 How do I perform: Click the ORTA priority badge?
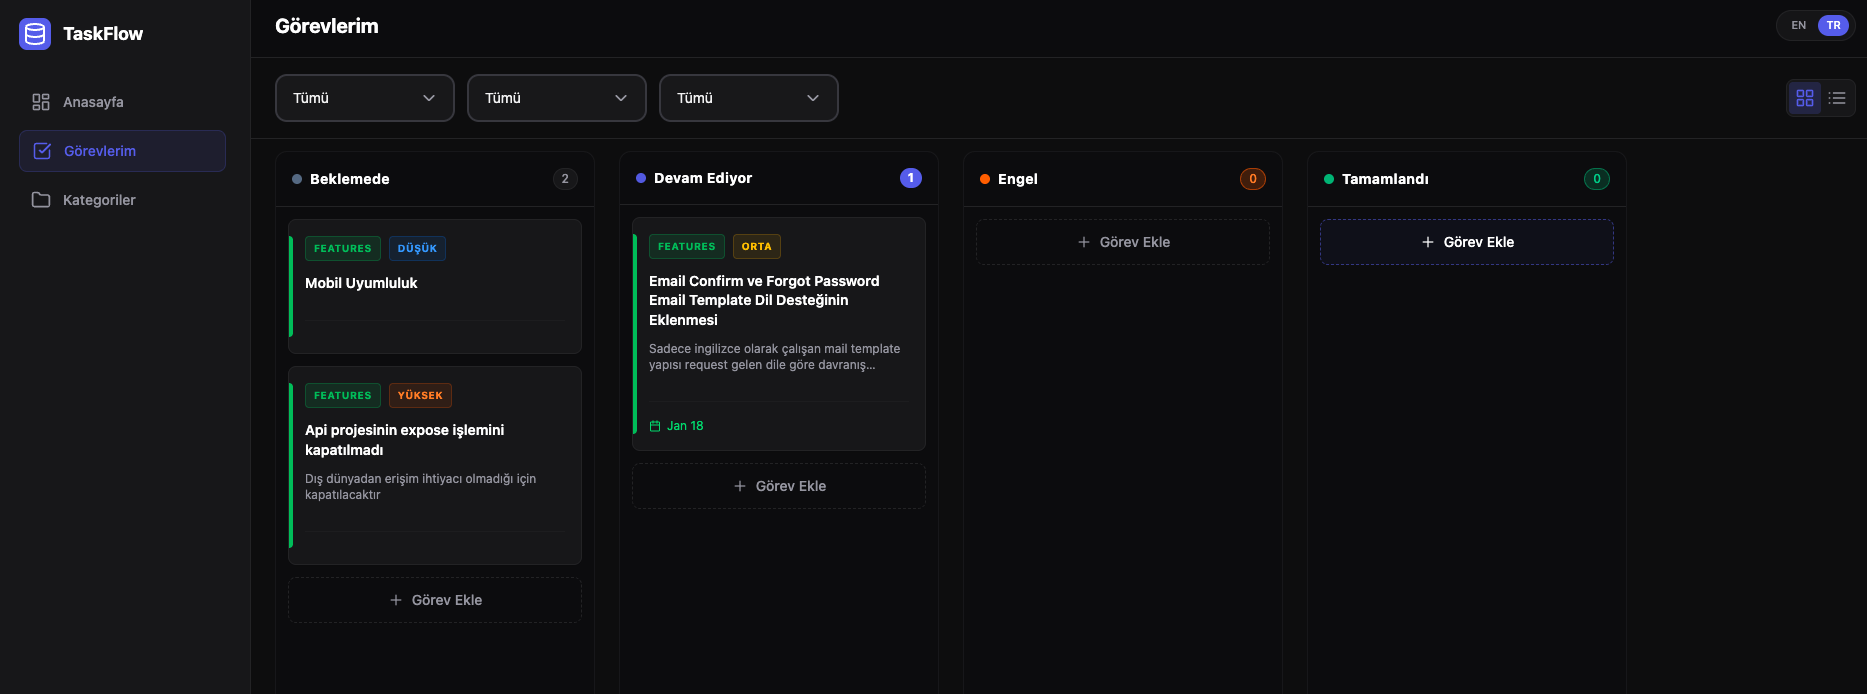tap(757, 246)
